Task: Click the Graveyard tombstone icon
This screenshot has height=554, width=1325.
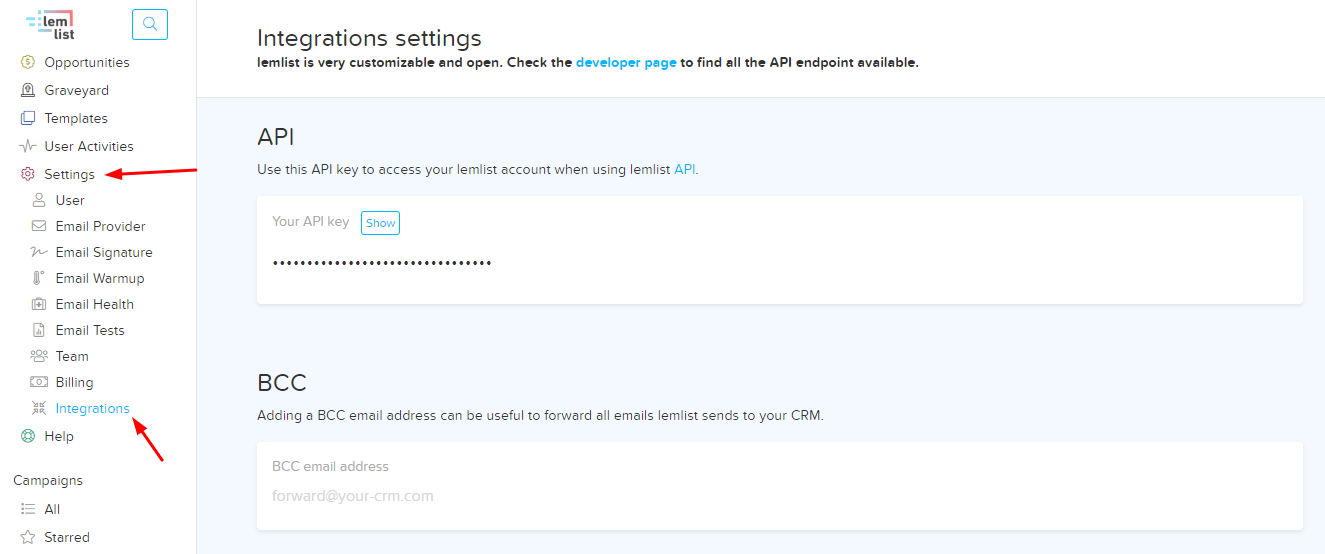Action: pyautogui.click(x=28, y=90)
